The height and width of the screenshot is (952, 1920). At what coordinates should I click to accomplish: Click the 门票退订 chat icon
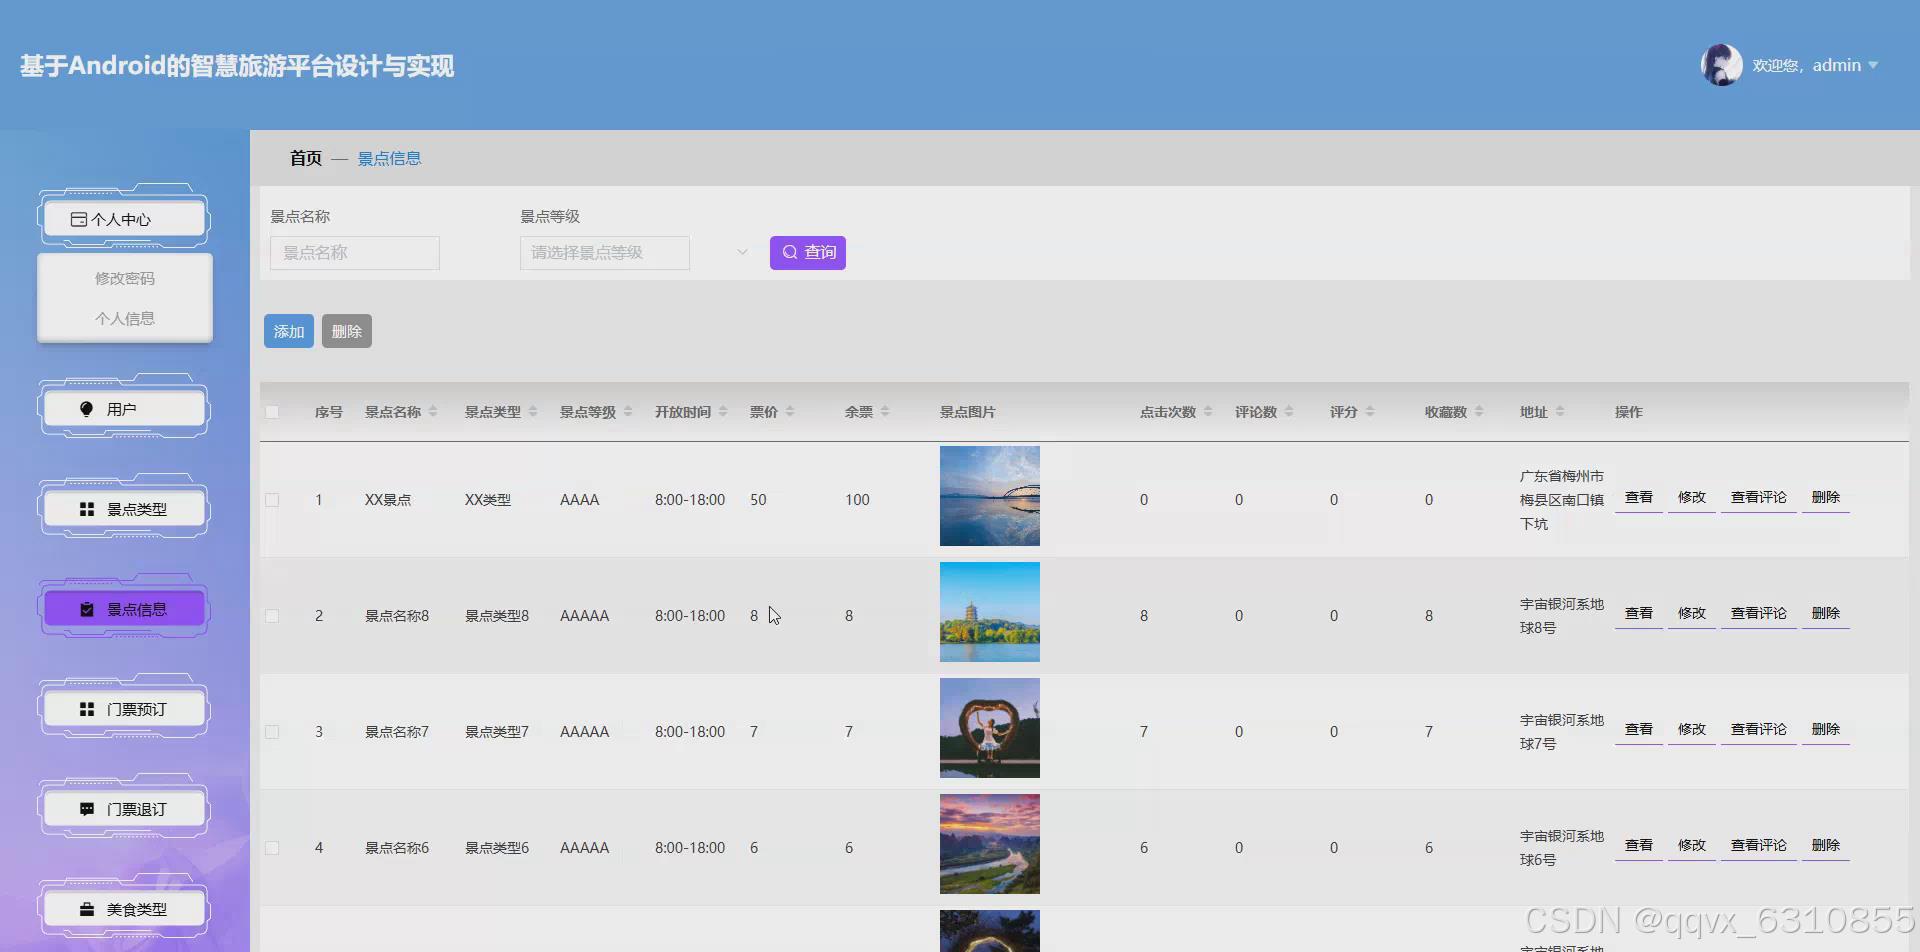(x=87, y=810)
